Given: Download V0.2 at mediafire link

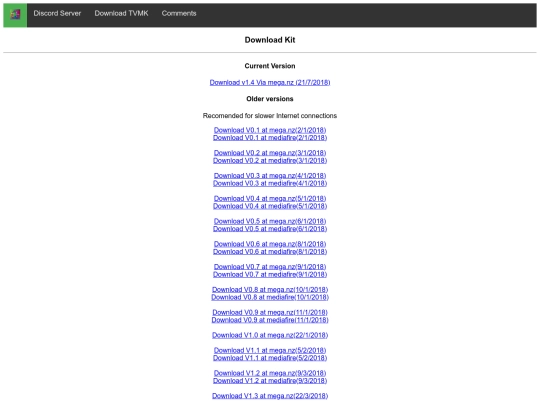Looking at the screenshot, I should [270, 160].
